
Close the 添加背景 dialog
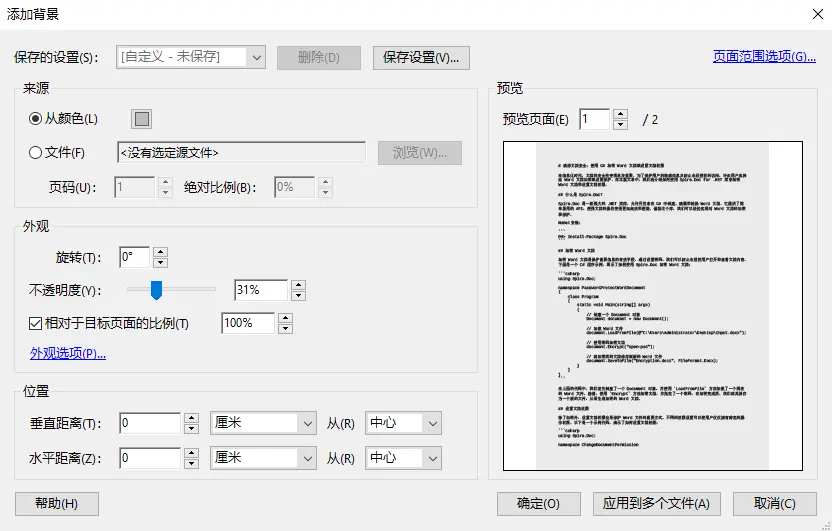(818, 14)
